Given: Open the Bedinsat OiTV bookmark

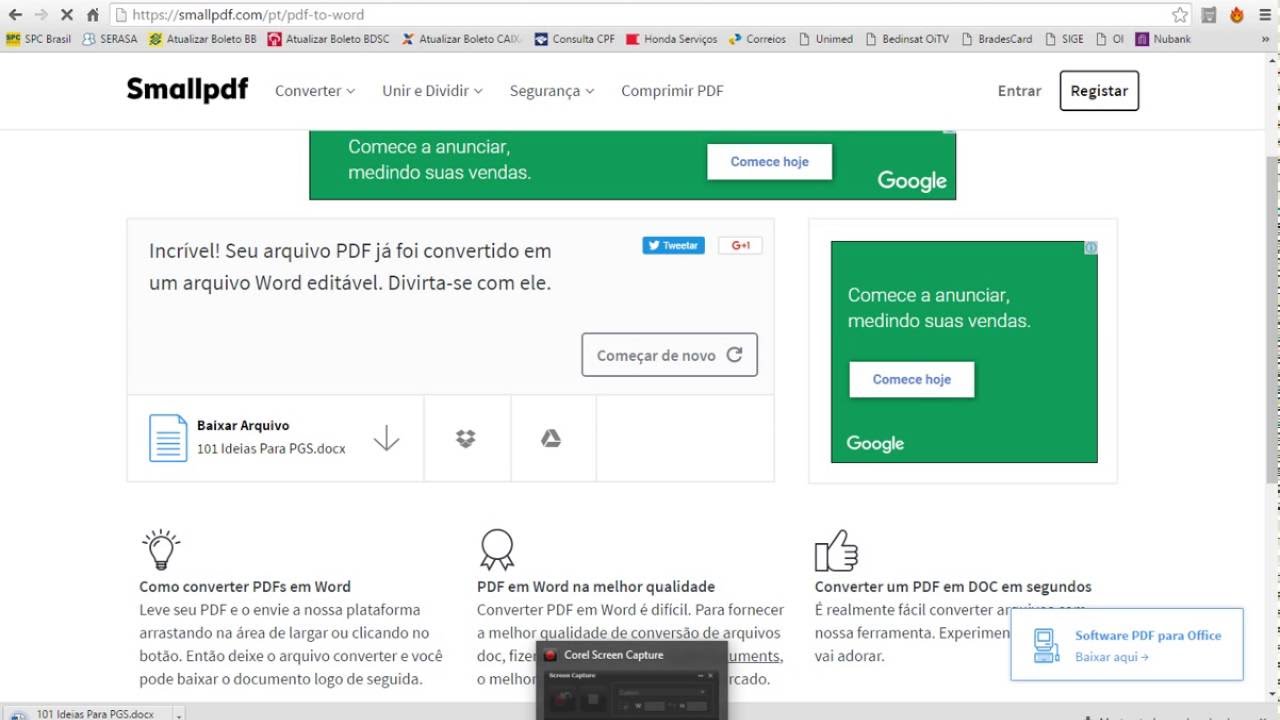Looking at the screenshot, I should coord(907,39).
